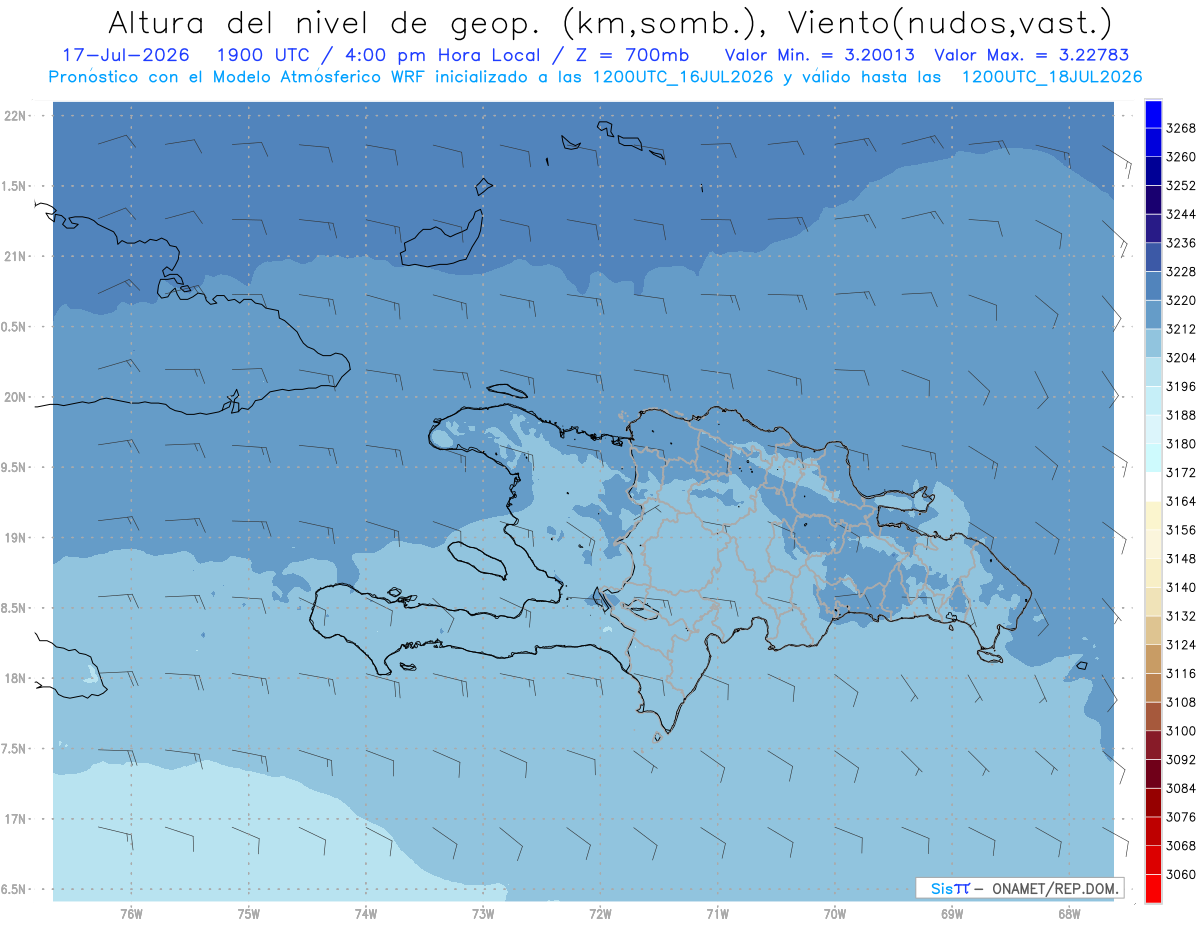Click the legend value 3156
The image size is (1200, 927).
tap(1181, 530)
